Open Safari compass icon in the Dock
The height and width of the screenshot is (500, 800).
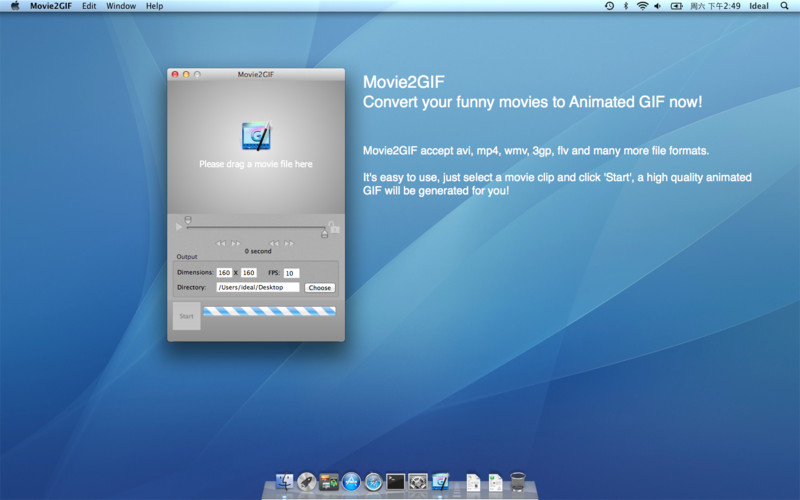point(373,482)
